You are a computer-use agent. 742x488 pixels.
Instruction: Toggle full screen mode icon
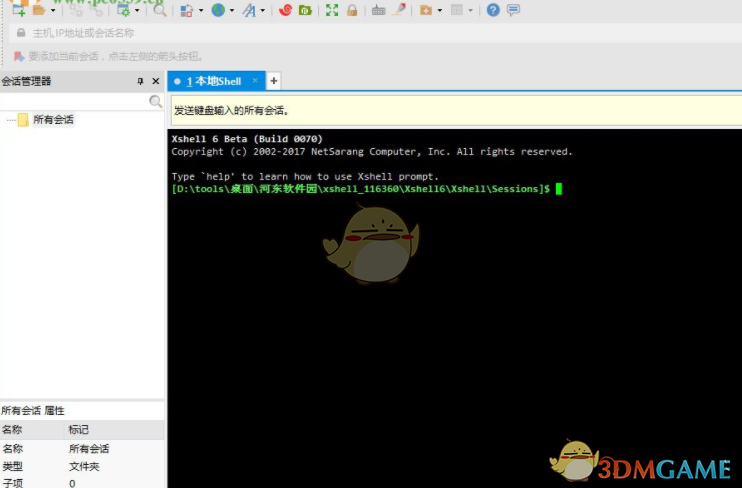[333, 10]
